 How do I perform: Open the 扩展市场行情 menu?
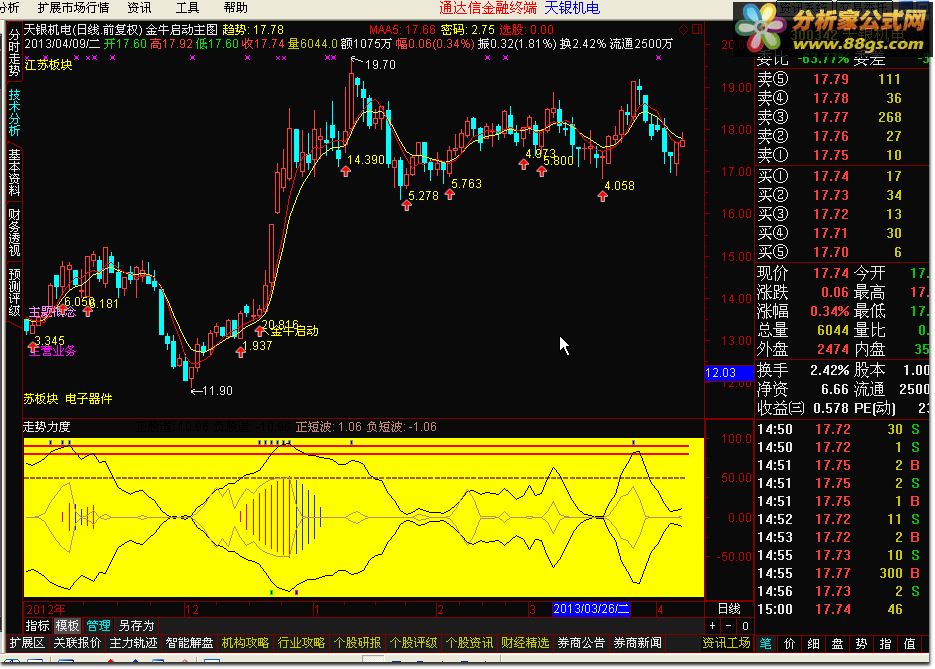73,8
